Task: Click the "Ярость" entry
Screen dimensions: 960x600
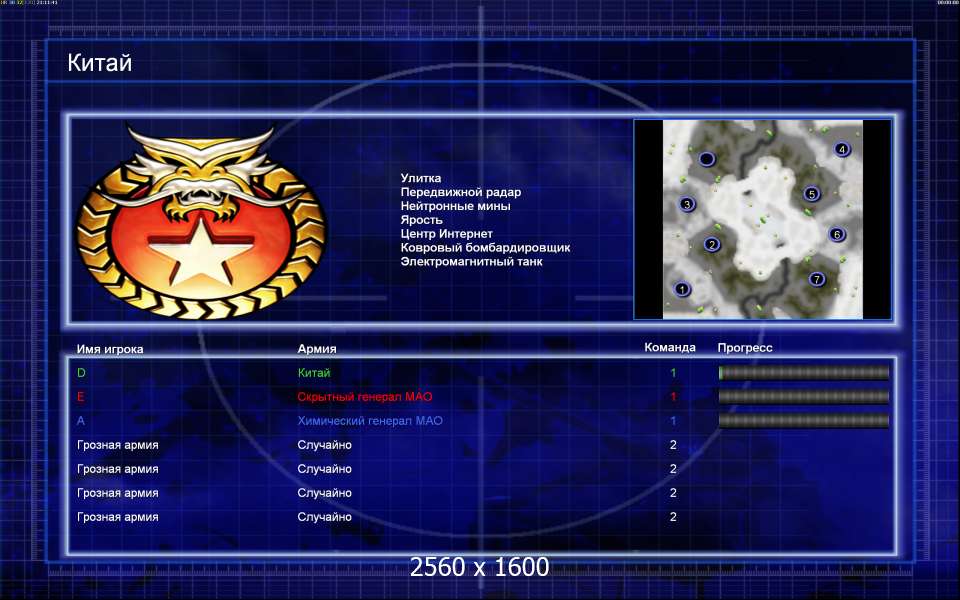Action: (x=421, y=220)
